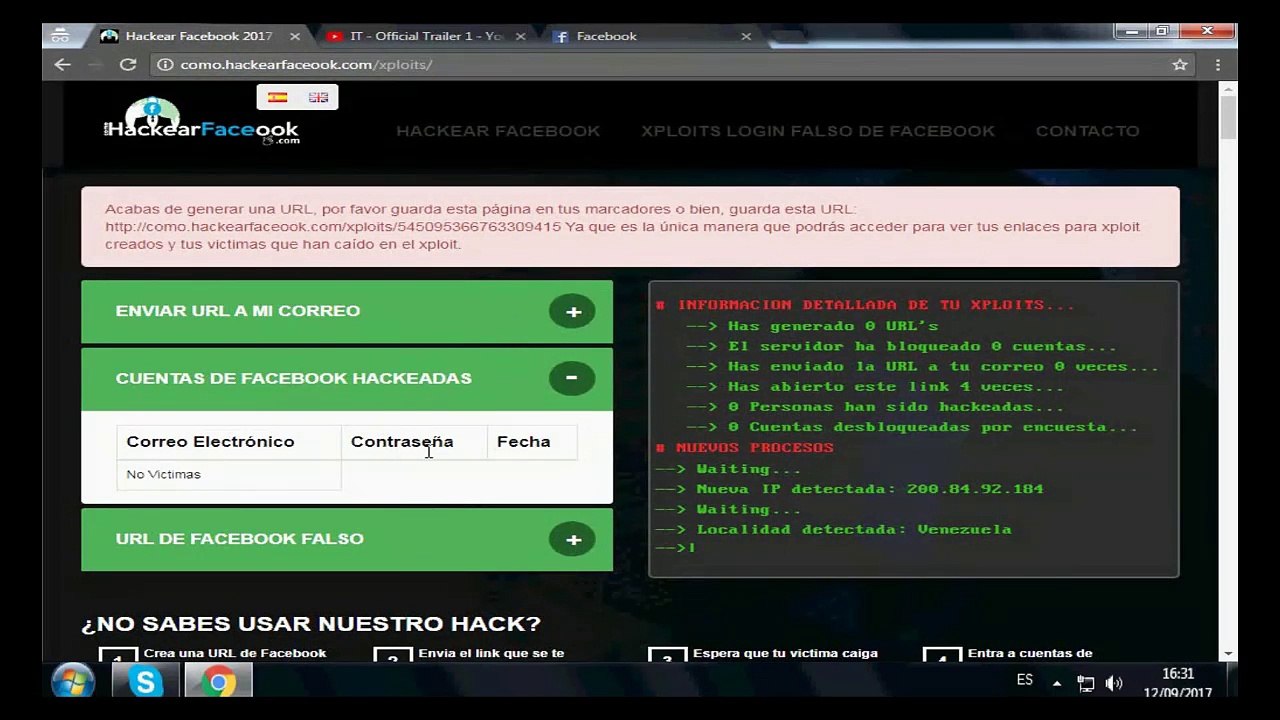
Task: Click 'El servidor ha bloqueado 0 cuentas' line
Action: pos(901,346)
